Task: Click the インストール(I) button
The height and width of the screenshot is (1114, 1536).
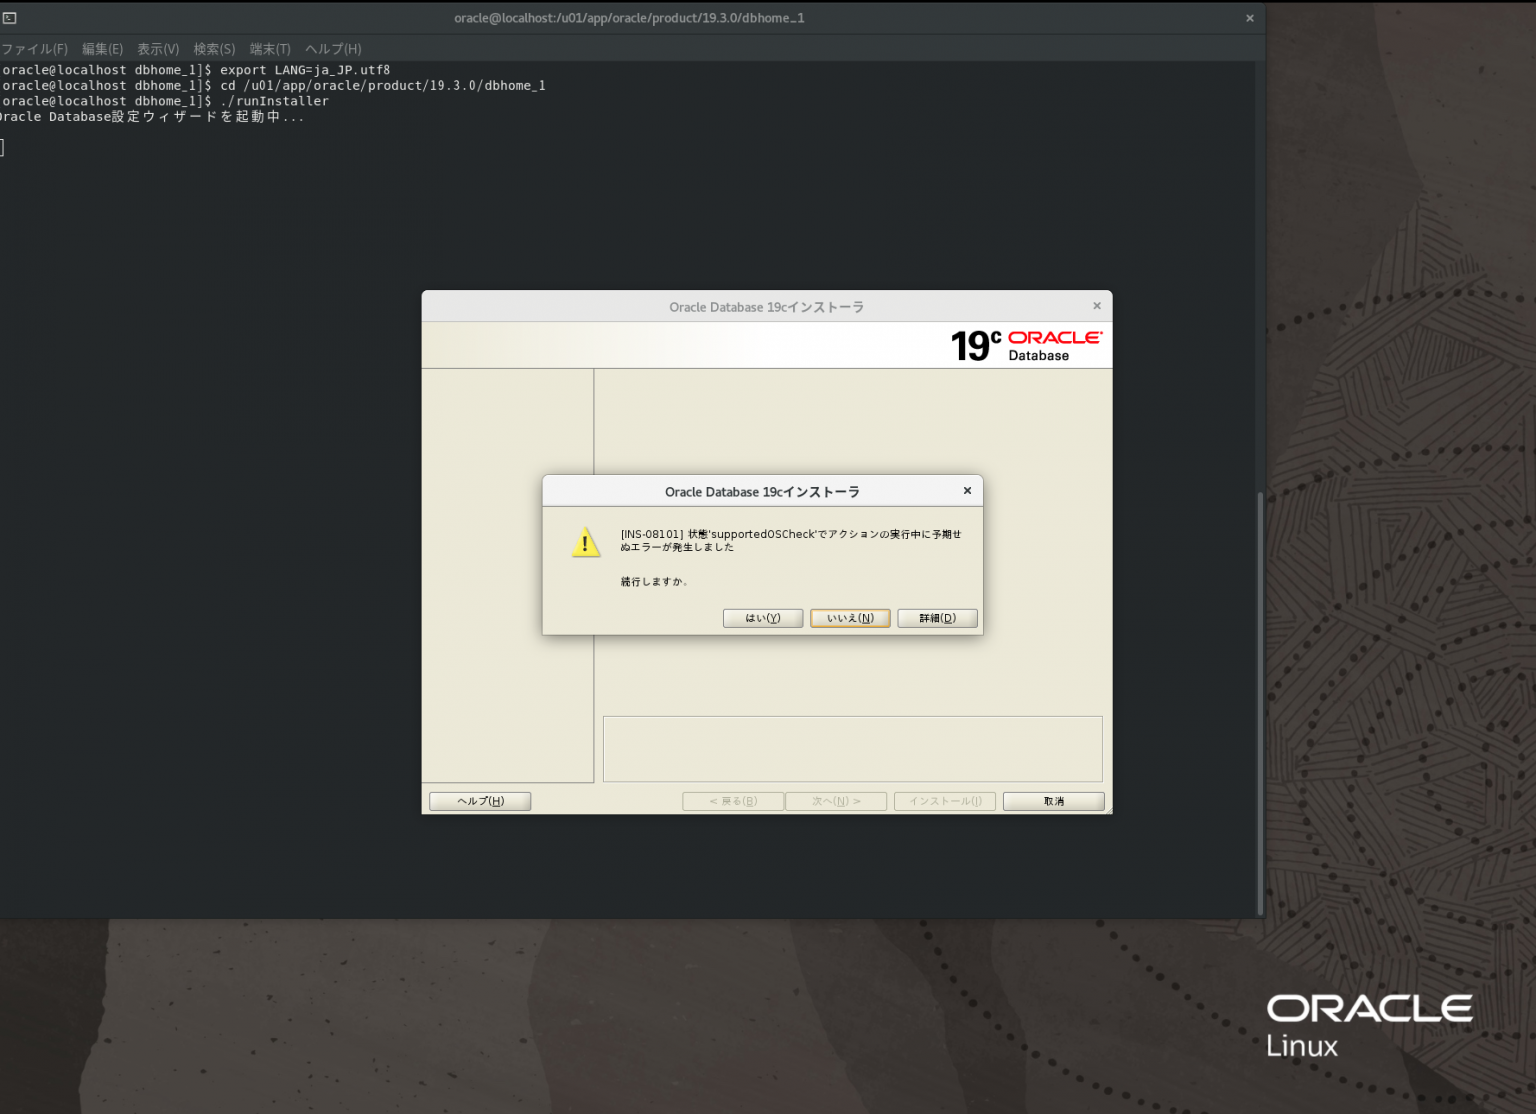Action: pyautogui.click(x=944, y=801)
